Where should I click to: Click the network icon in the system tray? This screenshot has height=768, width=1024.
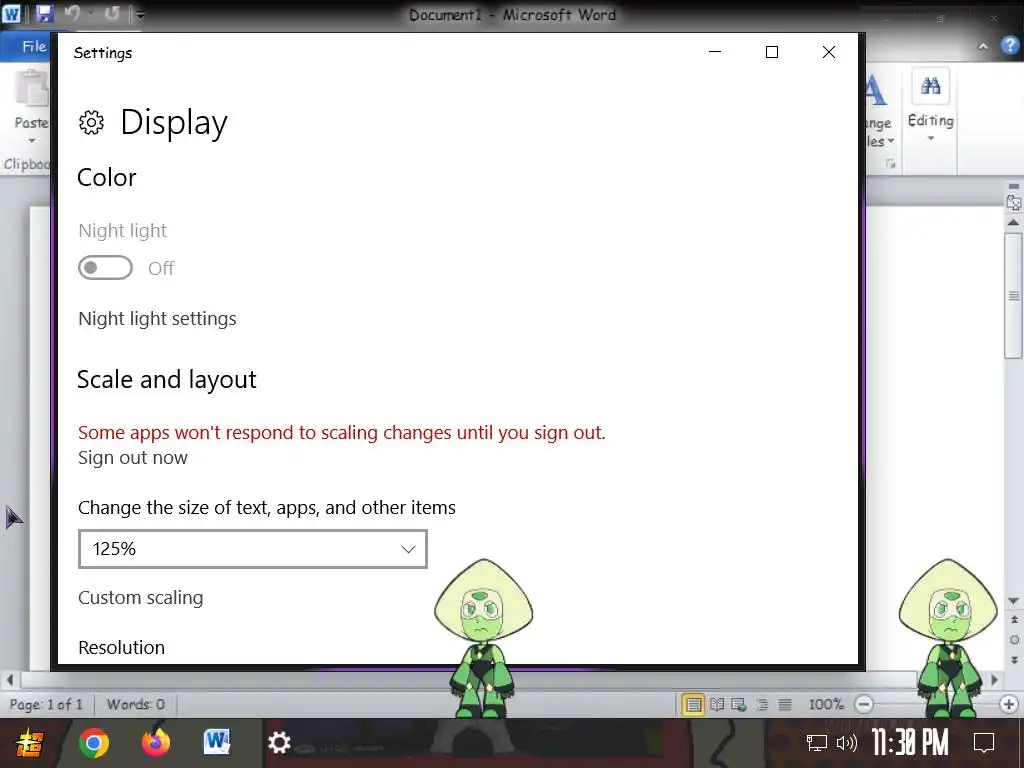coord(816,743)
